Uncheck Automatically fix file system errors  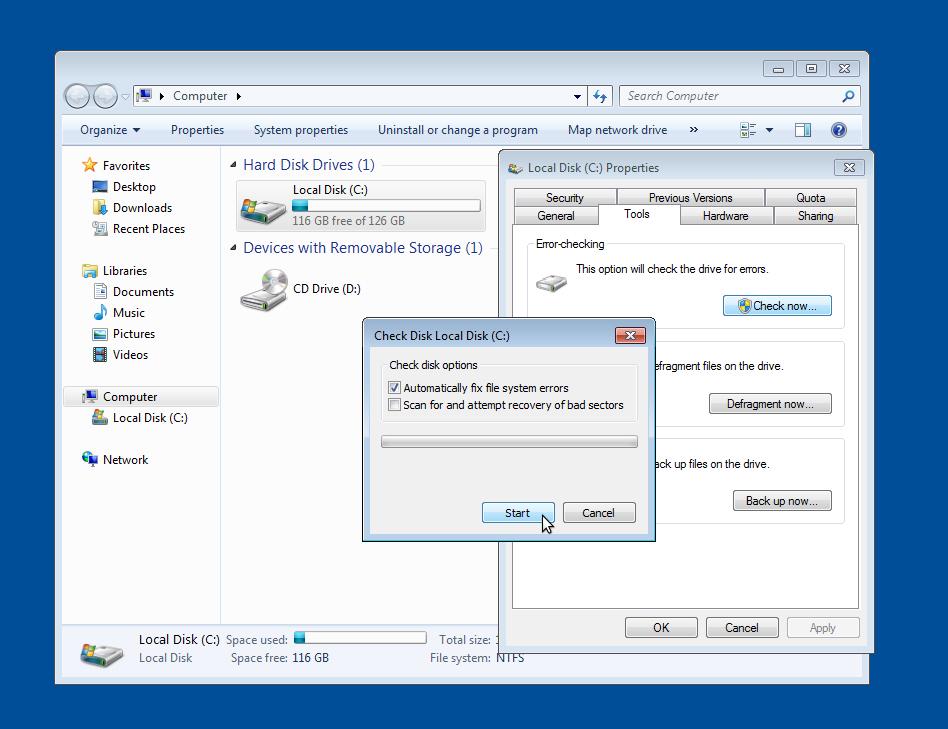(x=394, y=387)
